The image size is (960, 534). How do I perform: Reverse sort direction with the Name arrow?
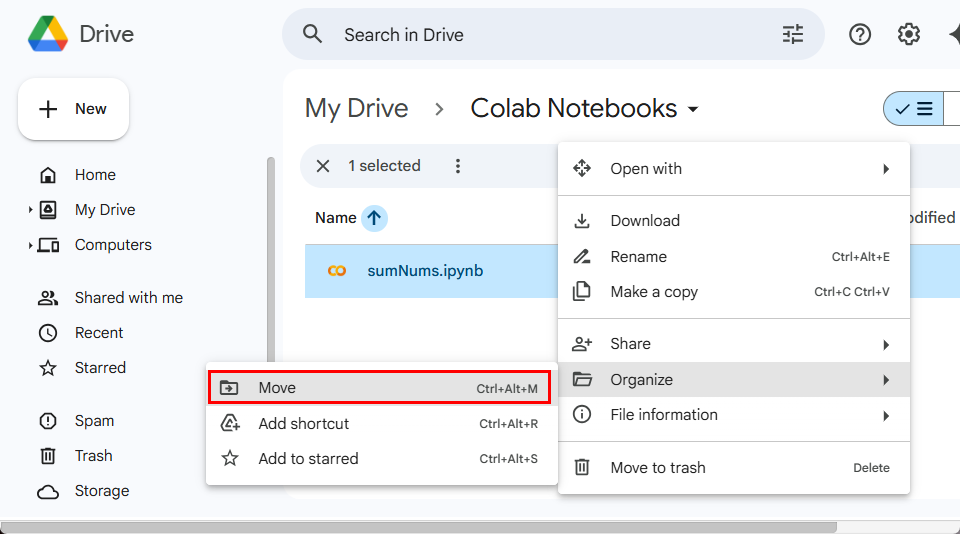[374, 218]
